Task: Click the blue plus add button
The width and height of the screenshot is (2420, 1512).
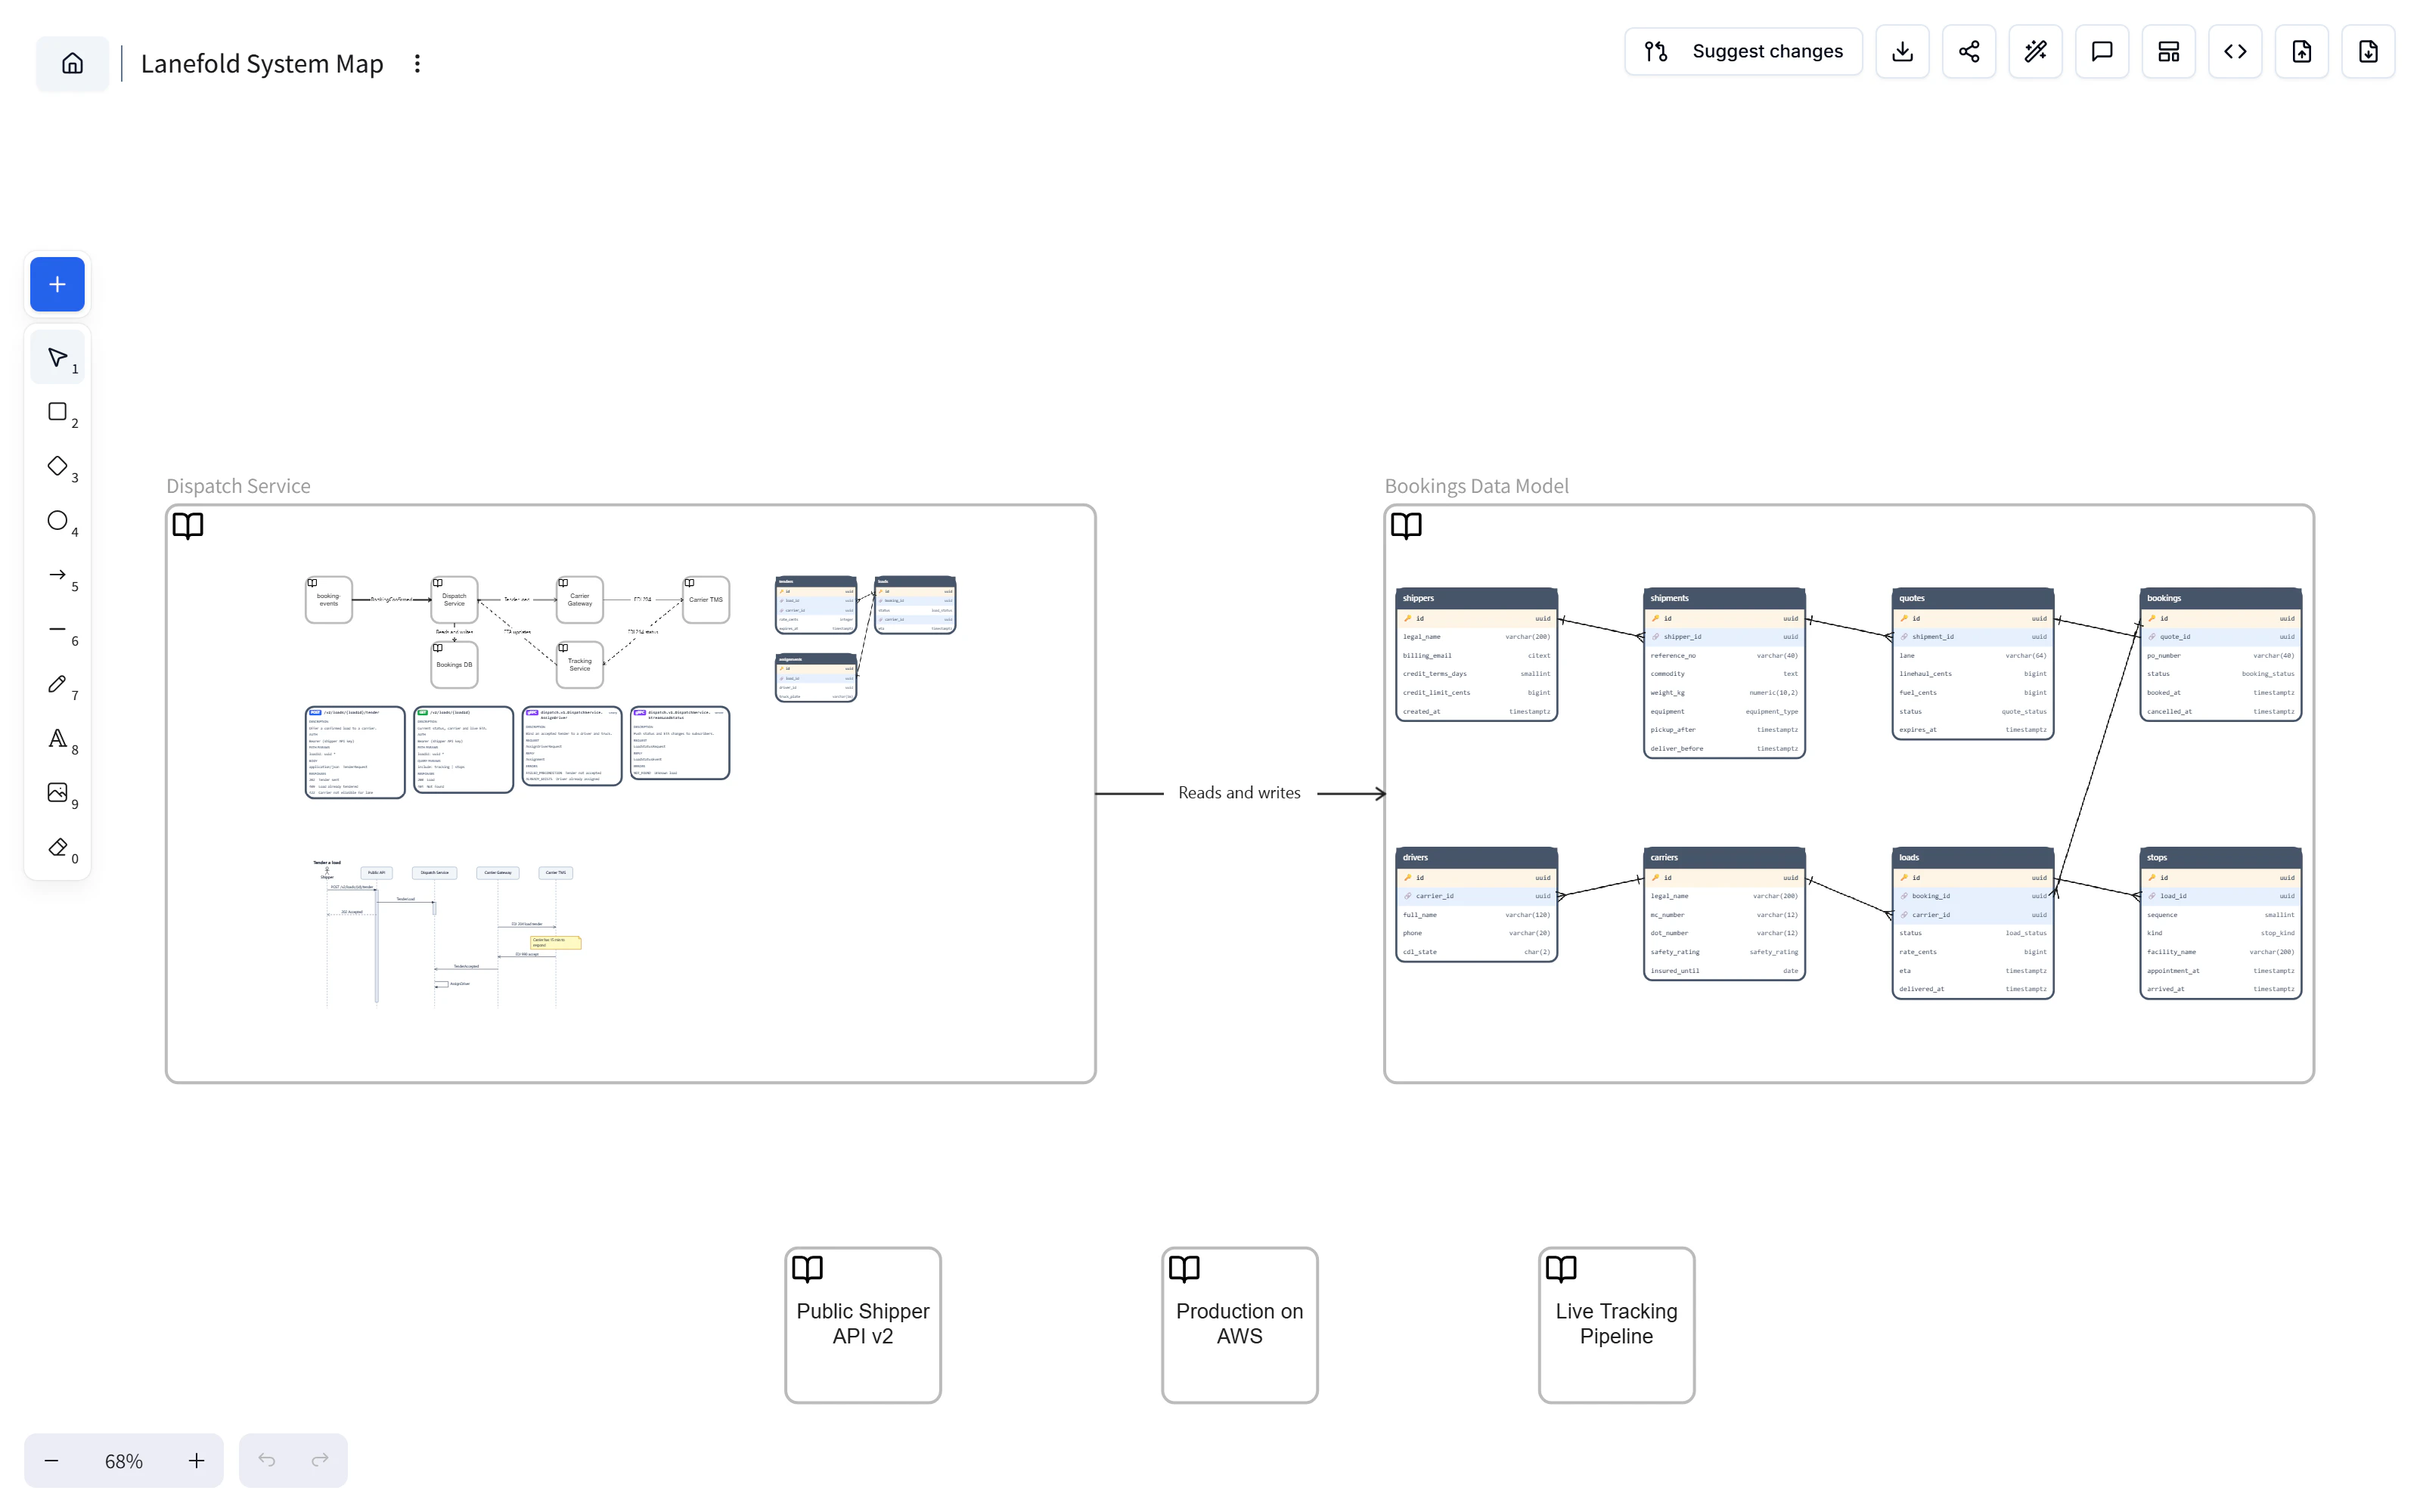Action: 57,284
